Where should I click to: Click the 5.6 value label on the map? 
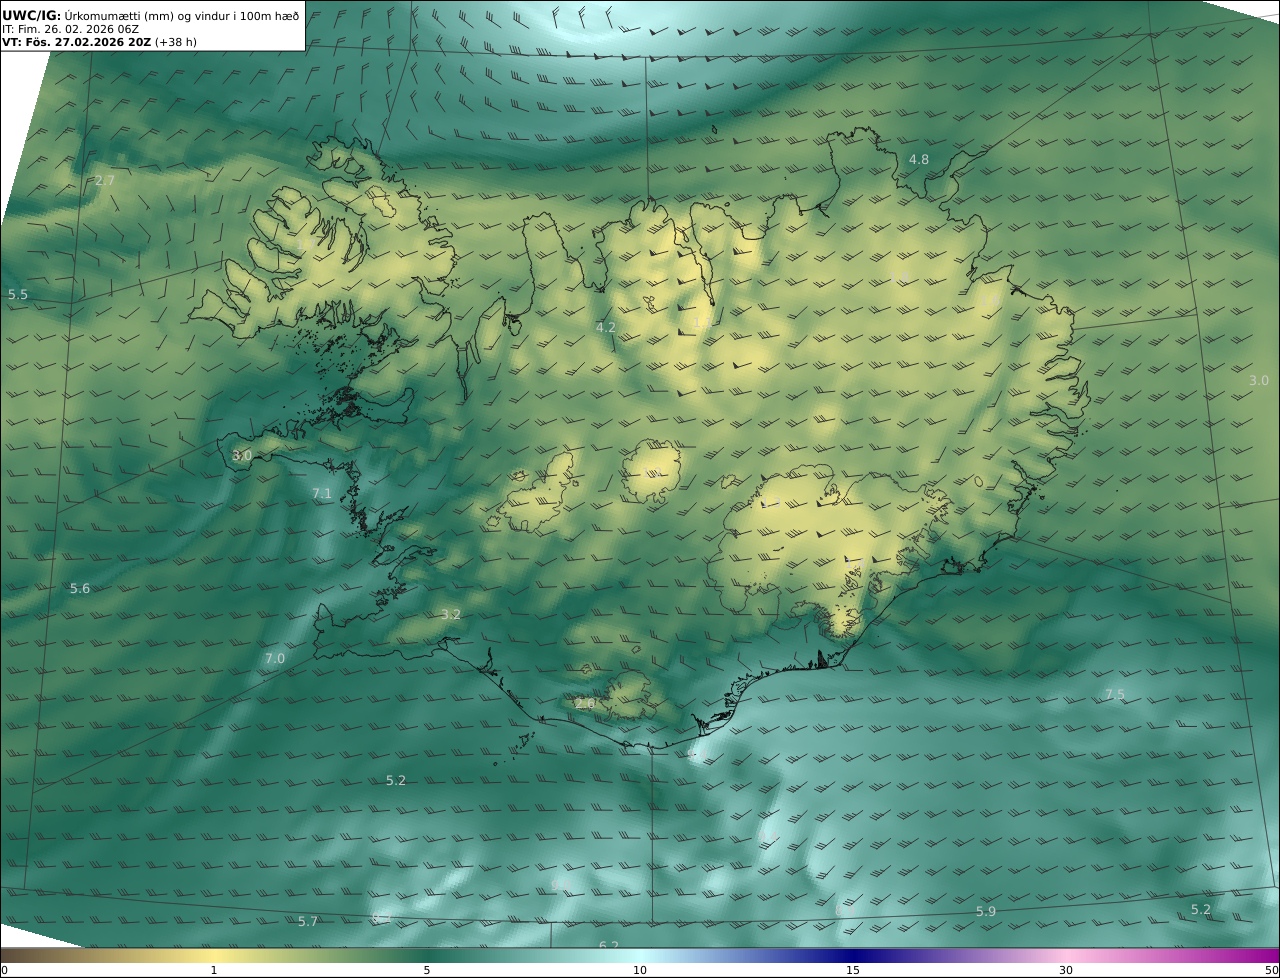(x=80, y=589)
